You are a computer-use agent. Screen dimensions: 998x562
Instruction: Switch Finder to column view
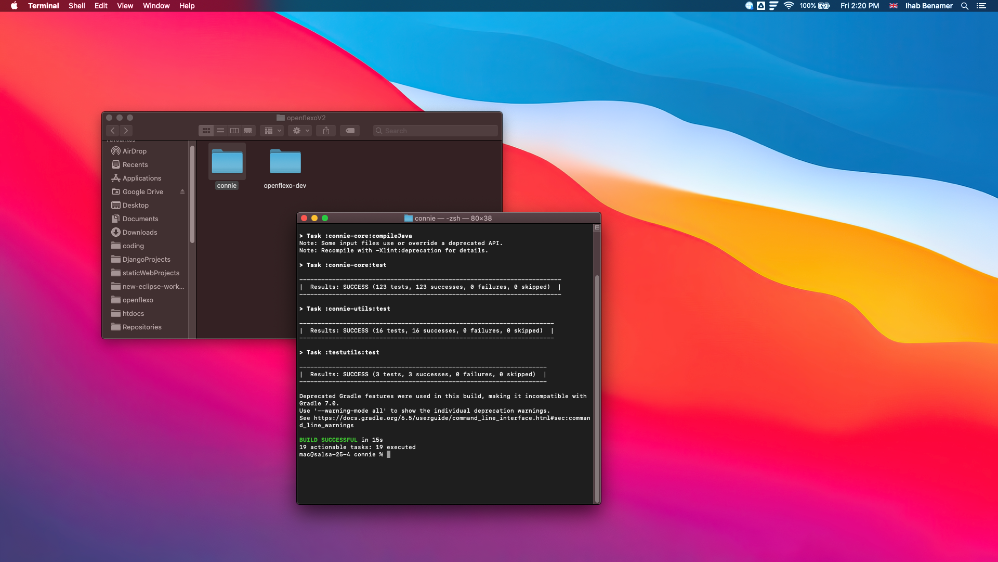pos(234,130)
